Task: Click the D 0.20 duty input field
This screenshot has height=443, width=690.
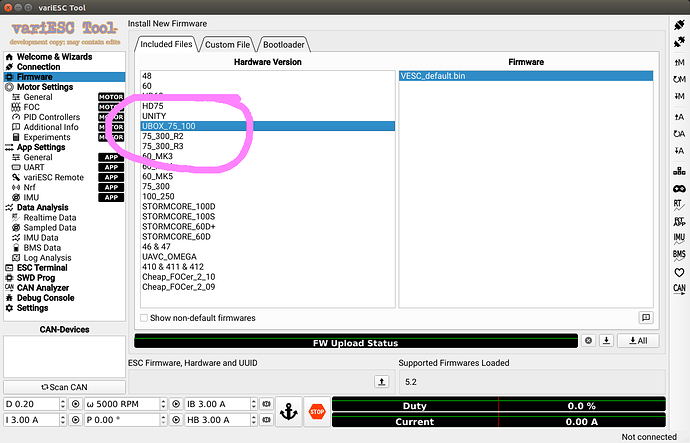Action: coord(31,404)
